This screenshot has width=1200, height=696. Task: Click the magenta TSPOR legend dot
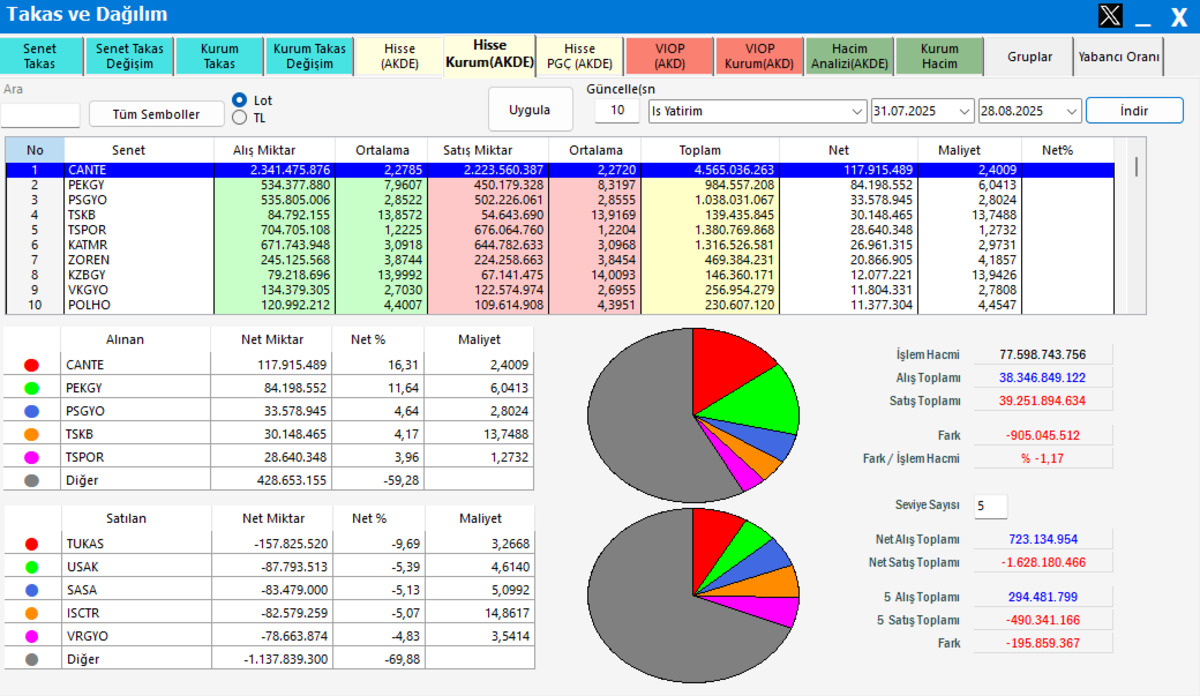point(31,457)
